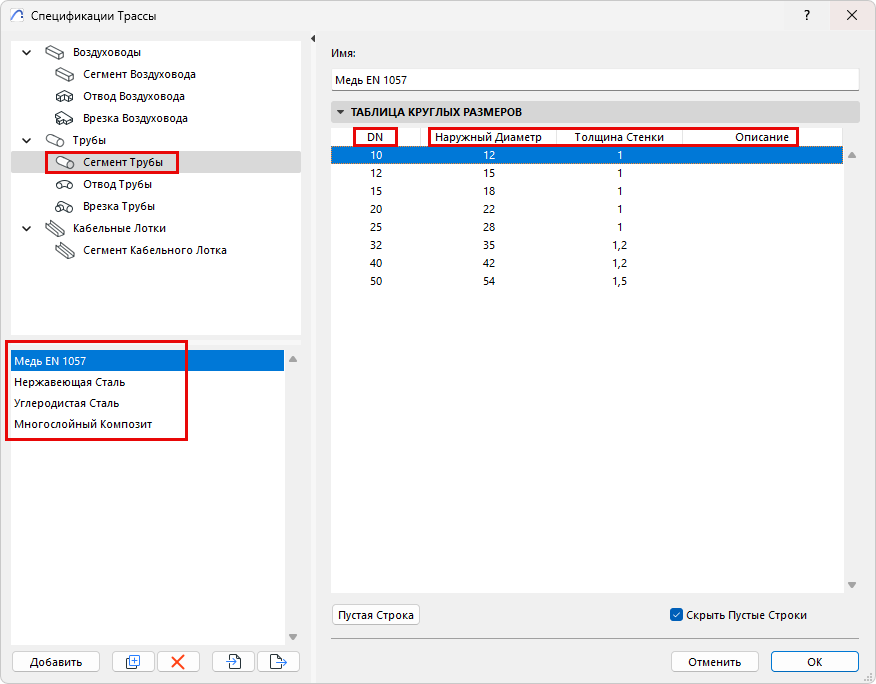Viewport: 876px width, 684px height.
Task: Click the Добавить button
Action: (x=56, y=662)
